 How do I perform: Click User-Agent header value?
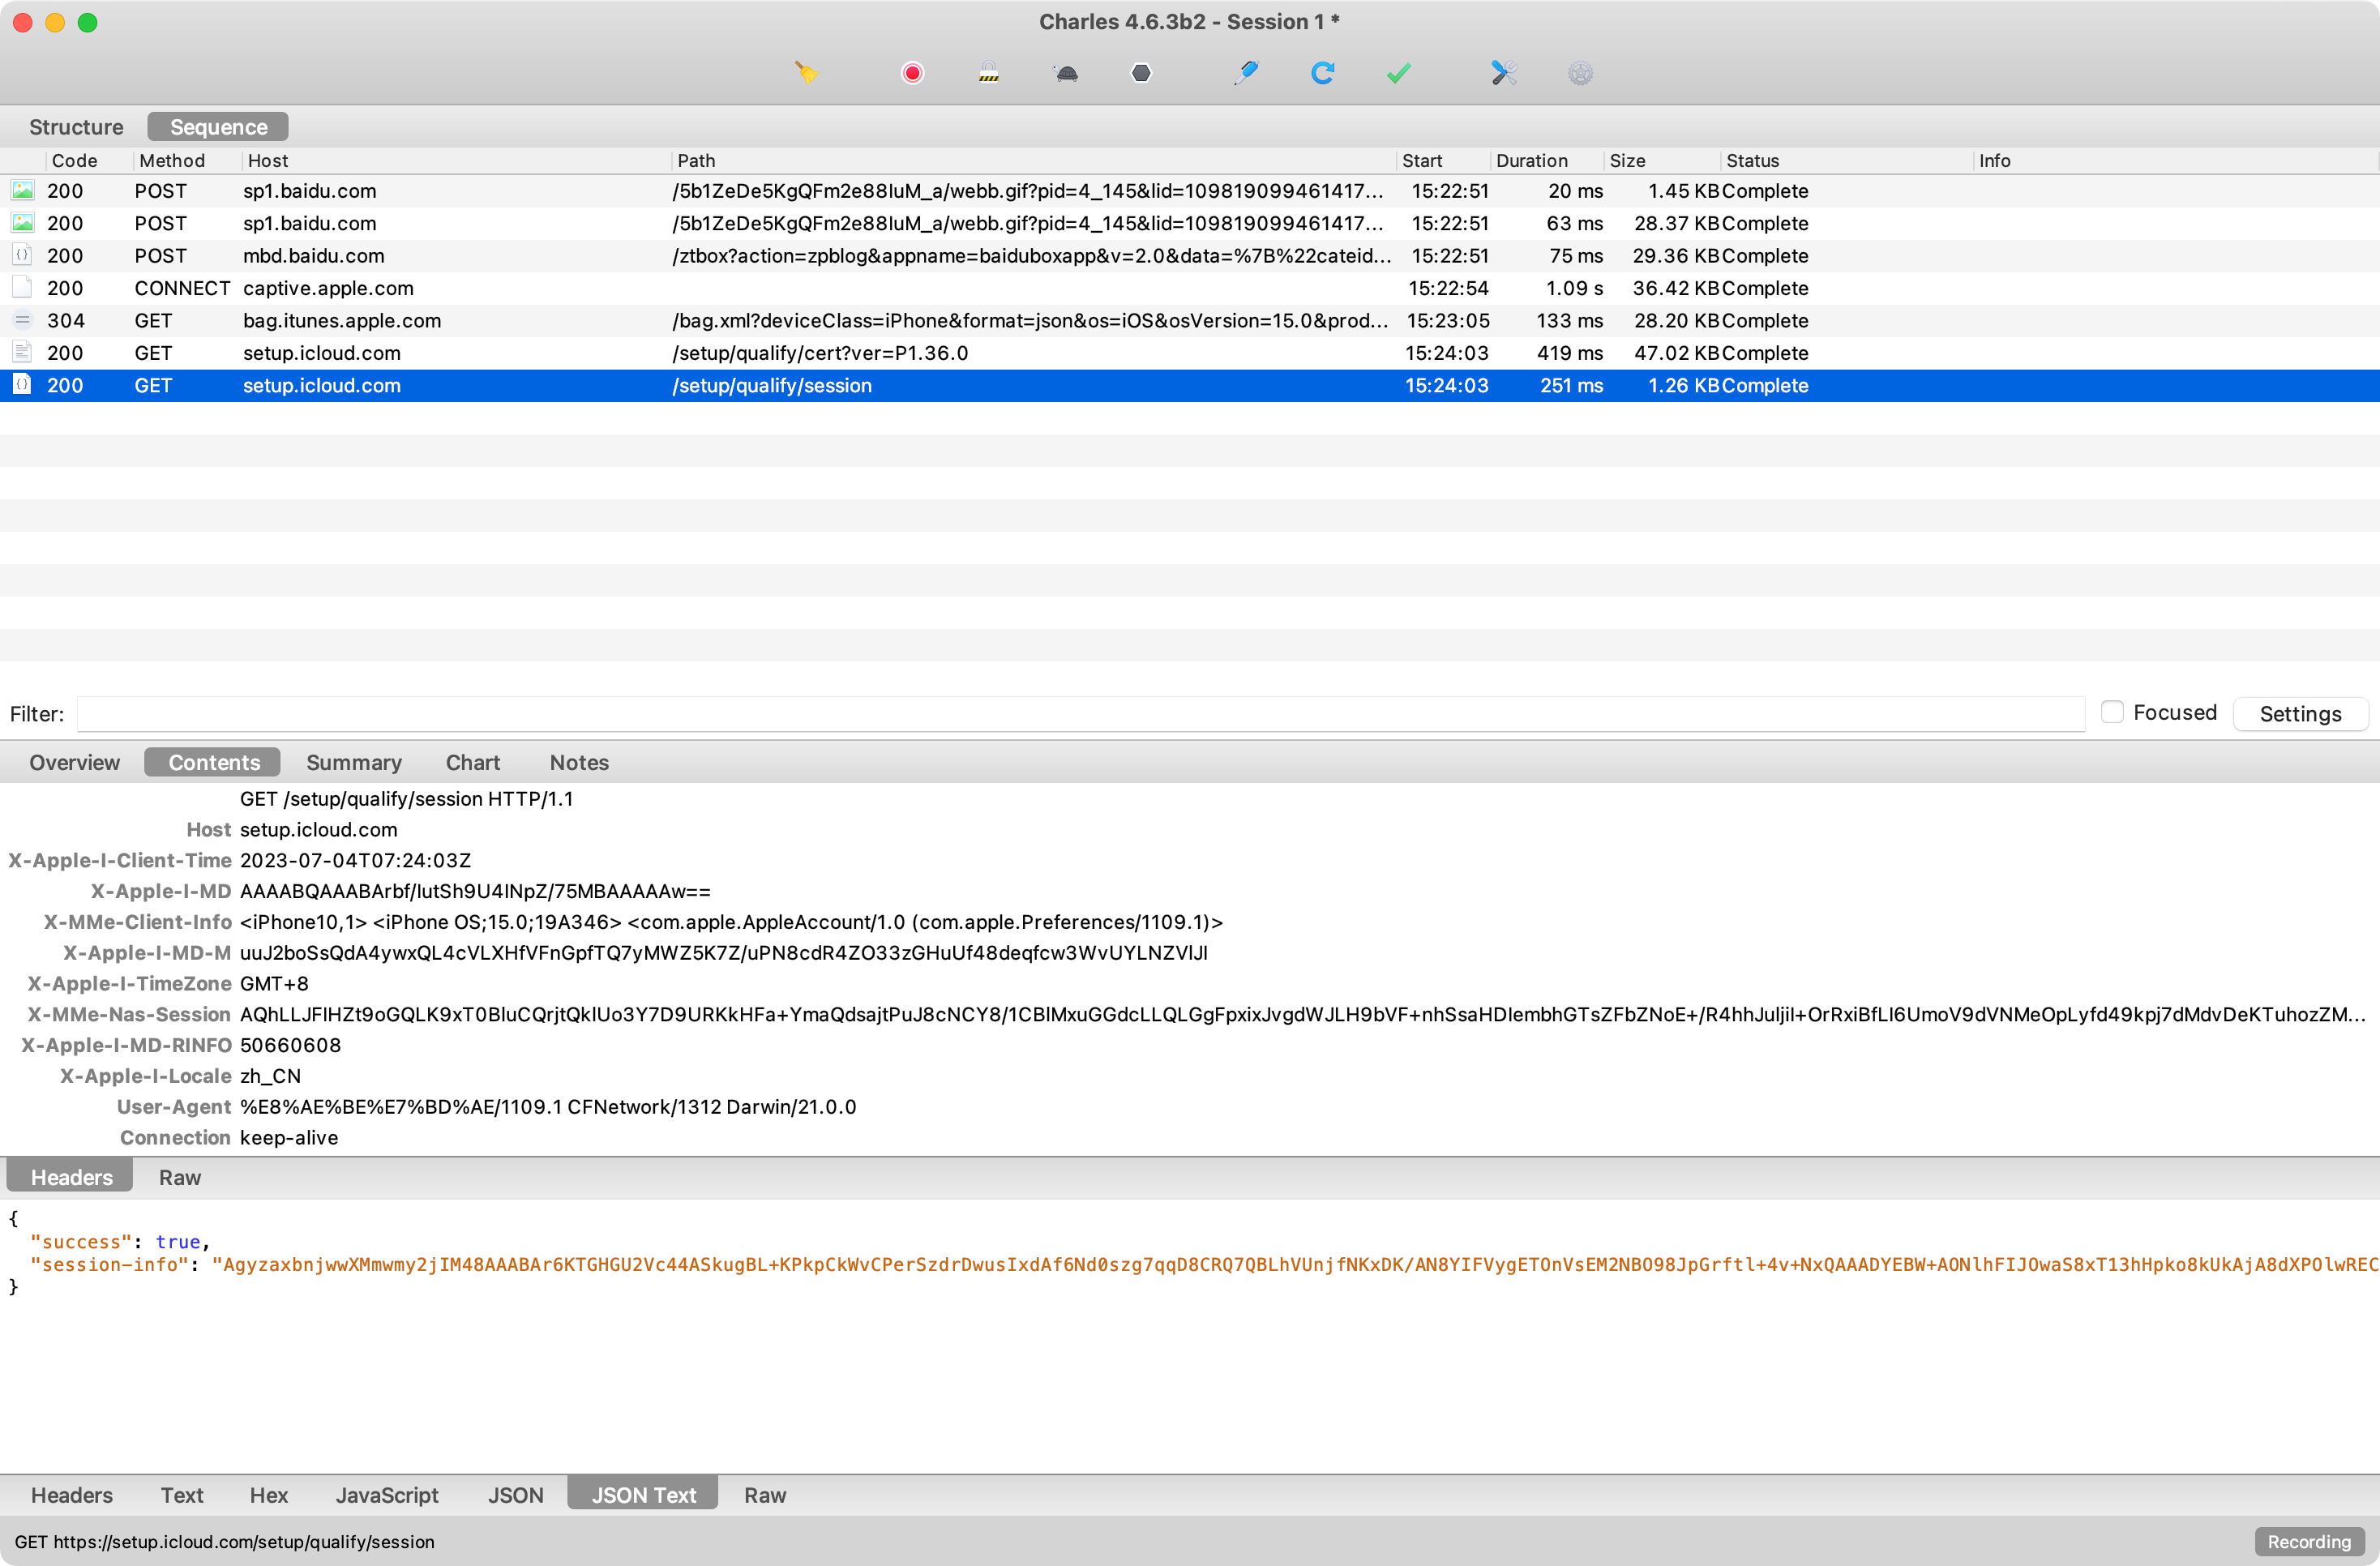[548, 1106]
